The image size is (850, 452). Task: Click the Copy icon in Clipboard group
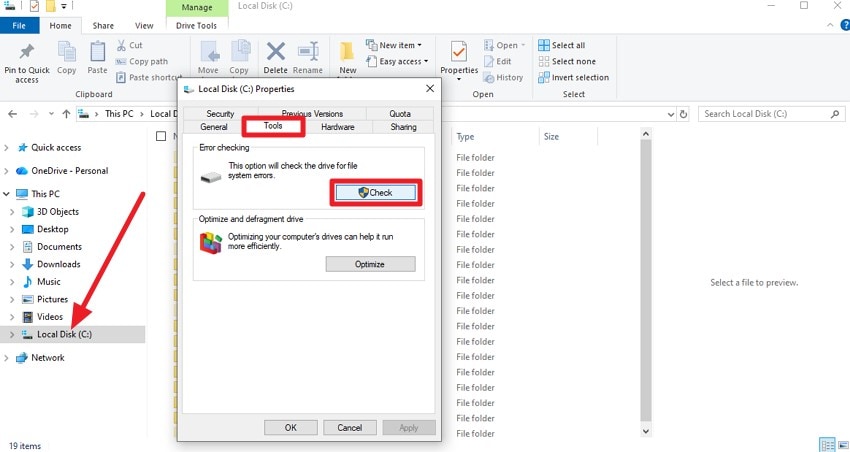click(x=67, y=53)
